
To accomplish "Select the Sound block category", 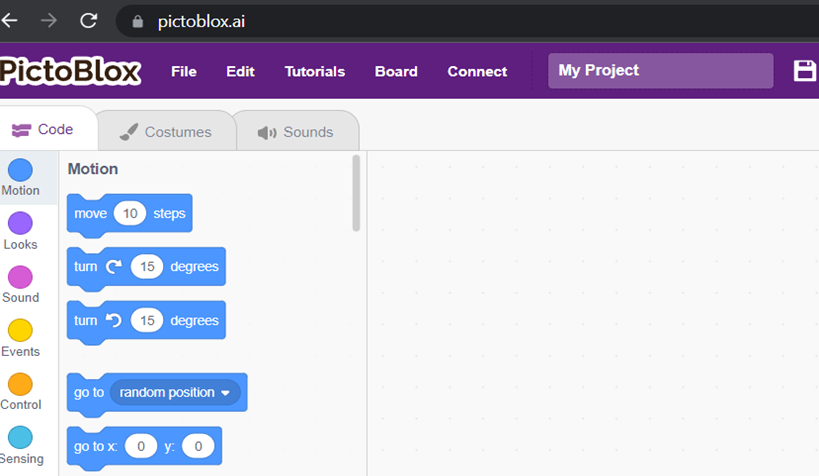I will [21, 285].
